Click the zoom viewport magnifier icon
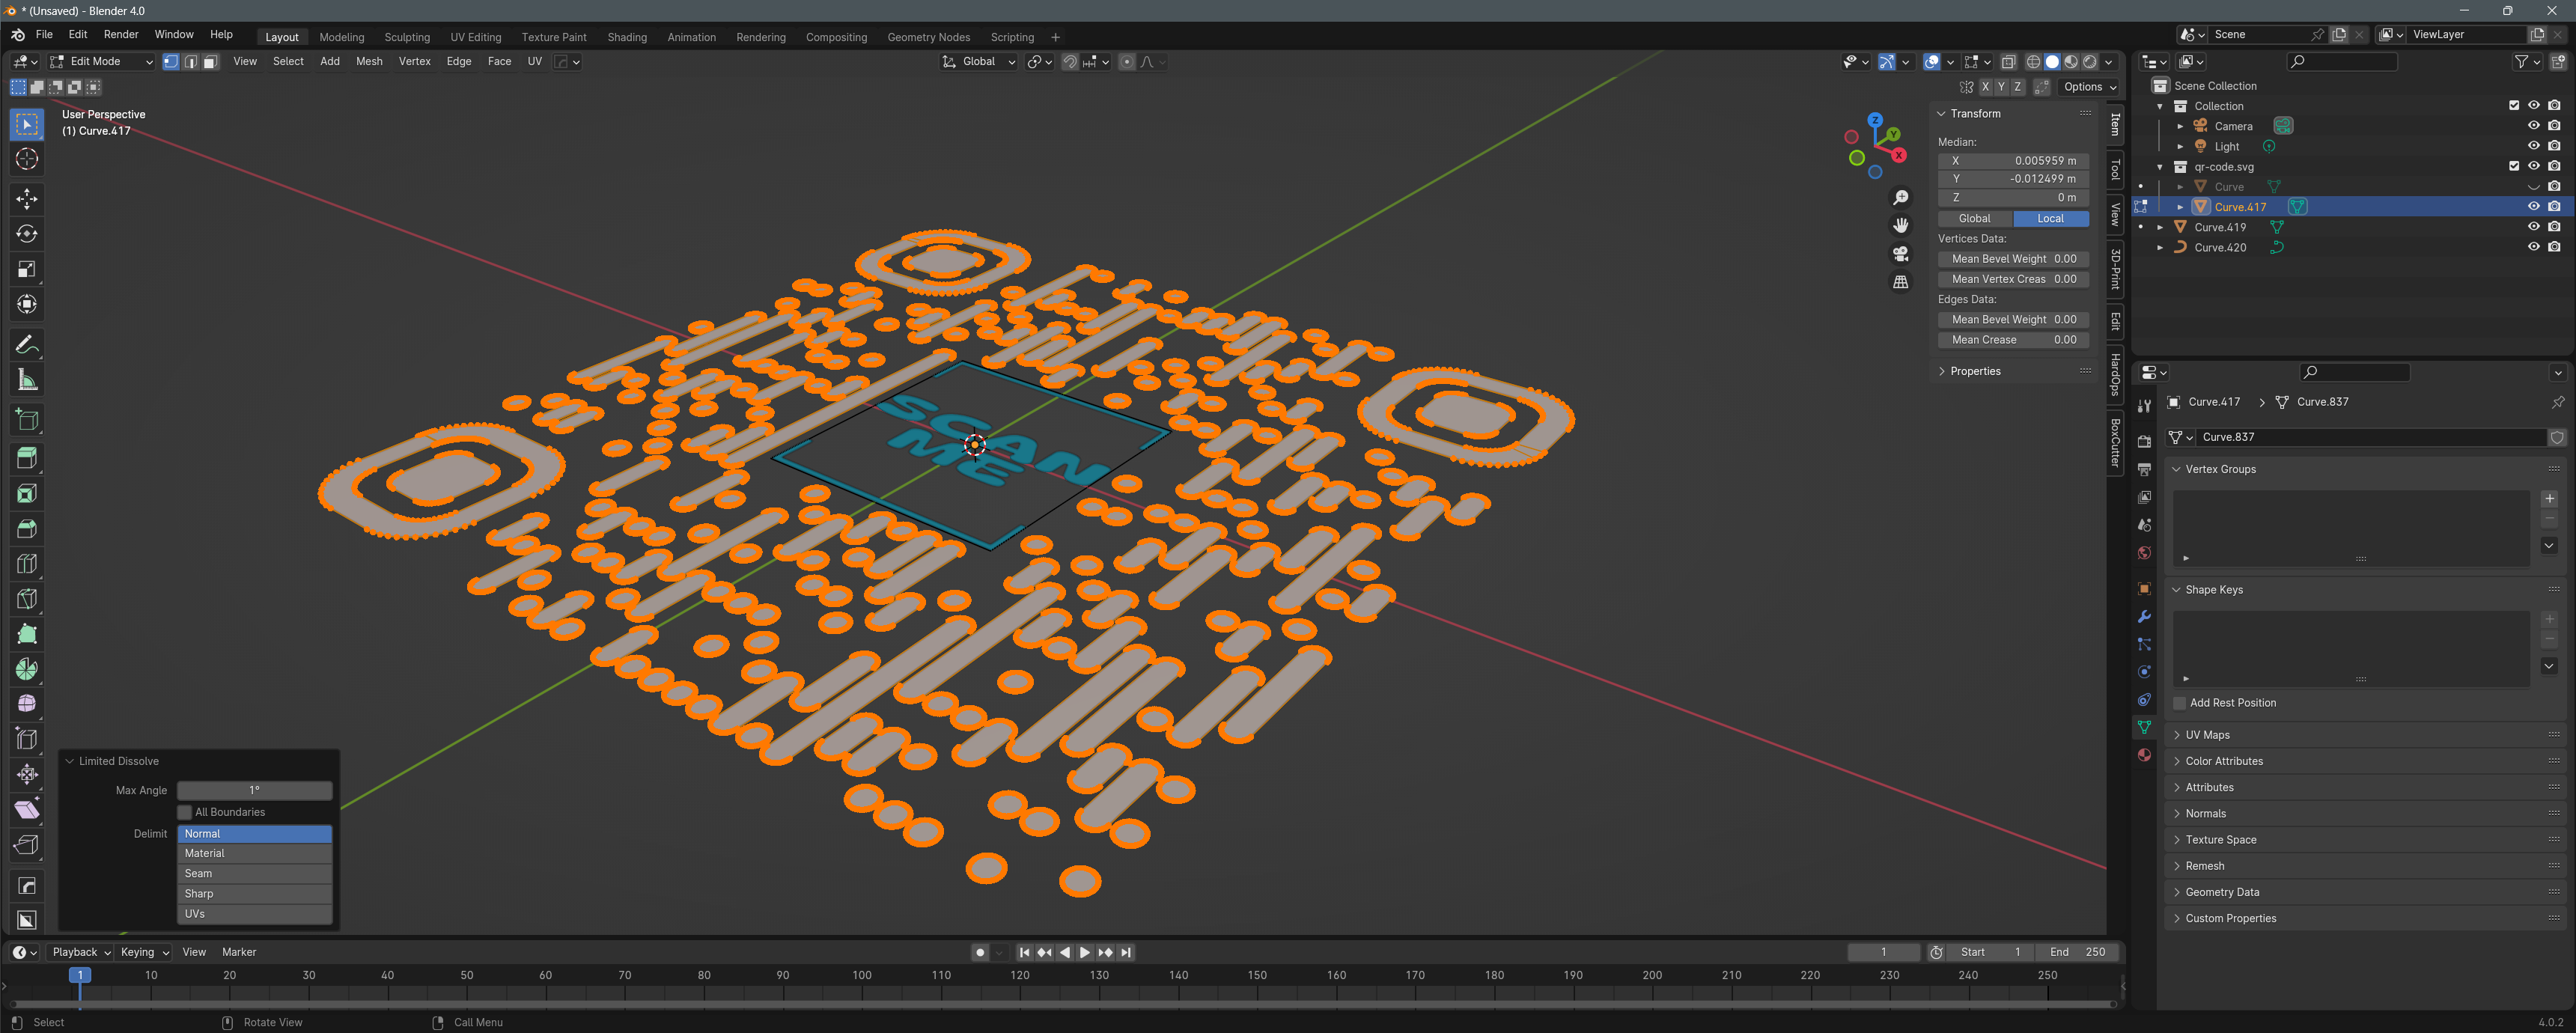Screen dimensions: 2576x1033 click(1901, 198)
